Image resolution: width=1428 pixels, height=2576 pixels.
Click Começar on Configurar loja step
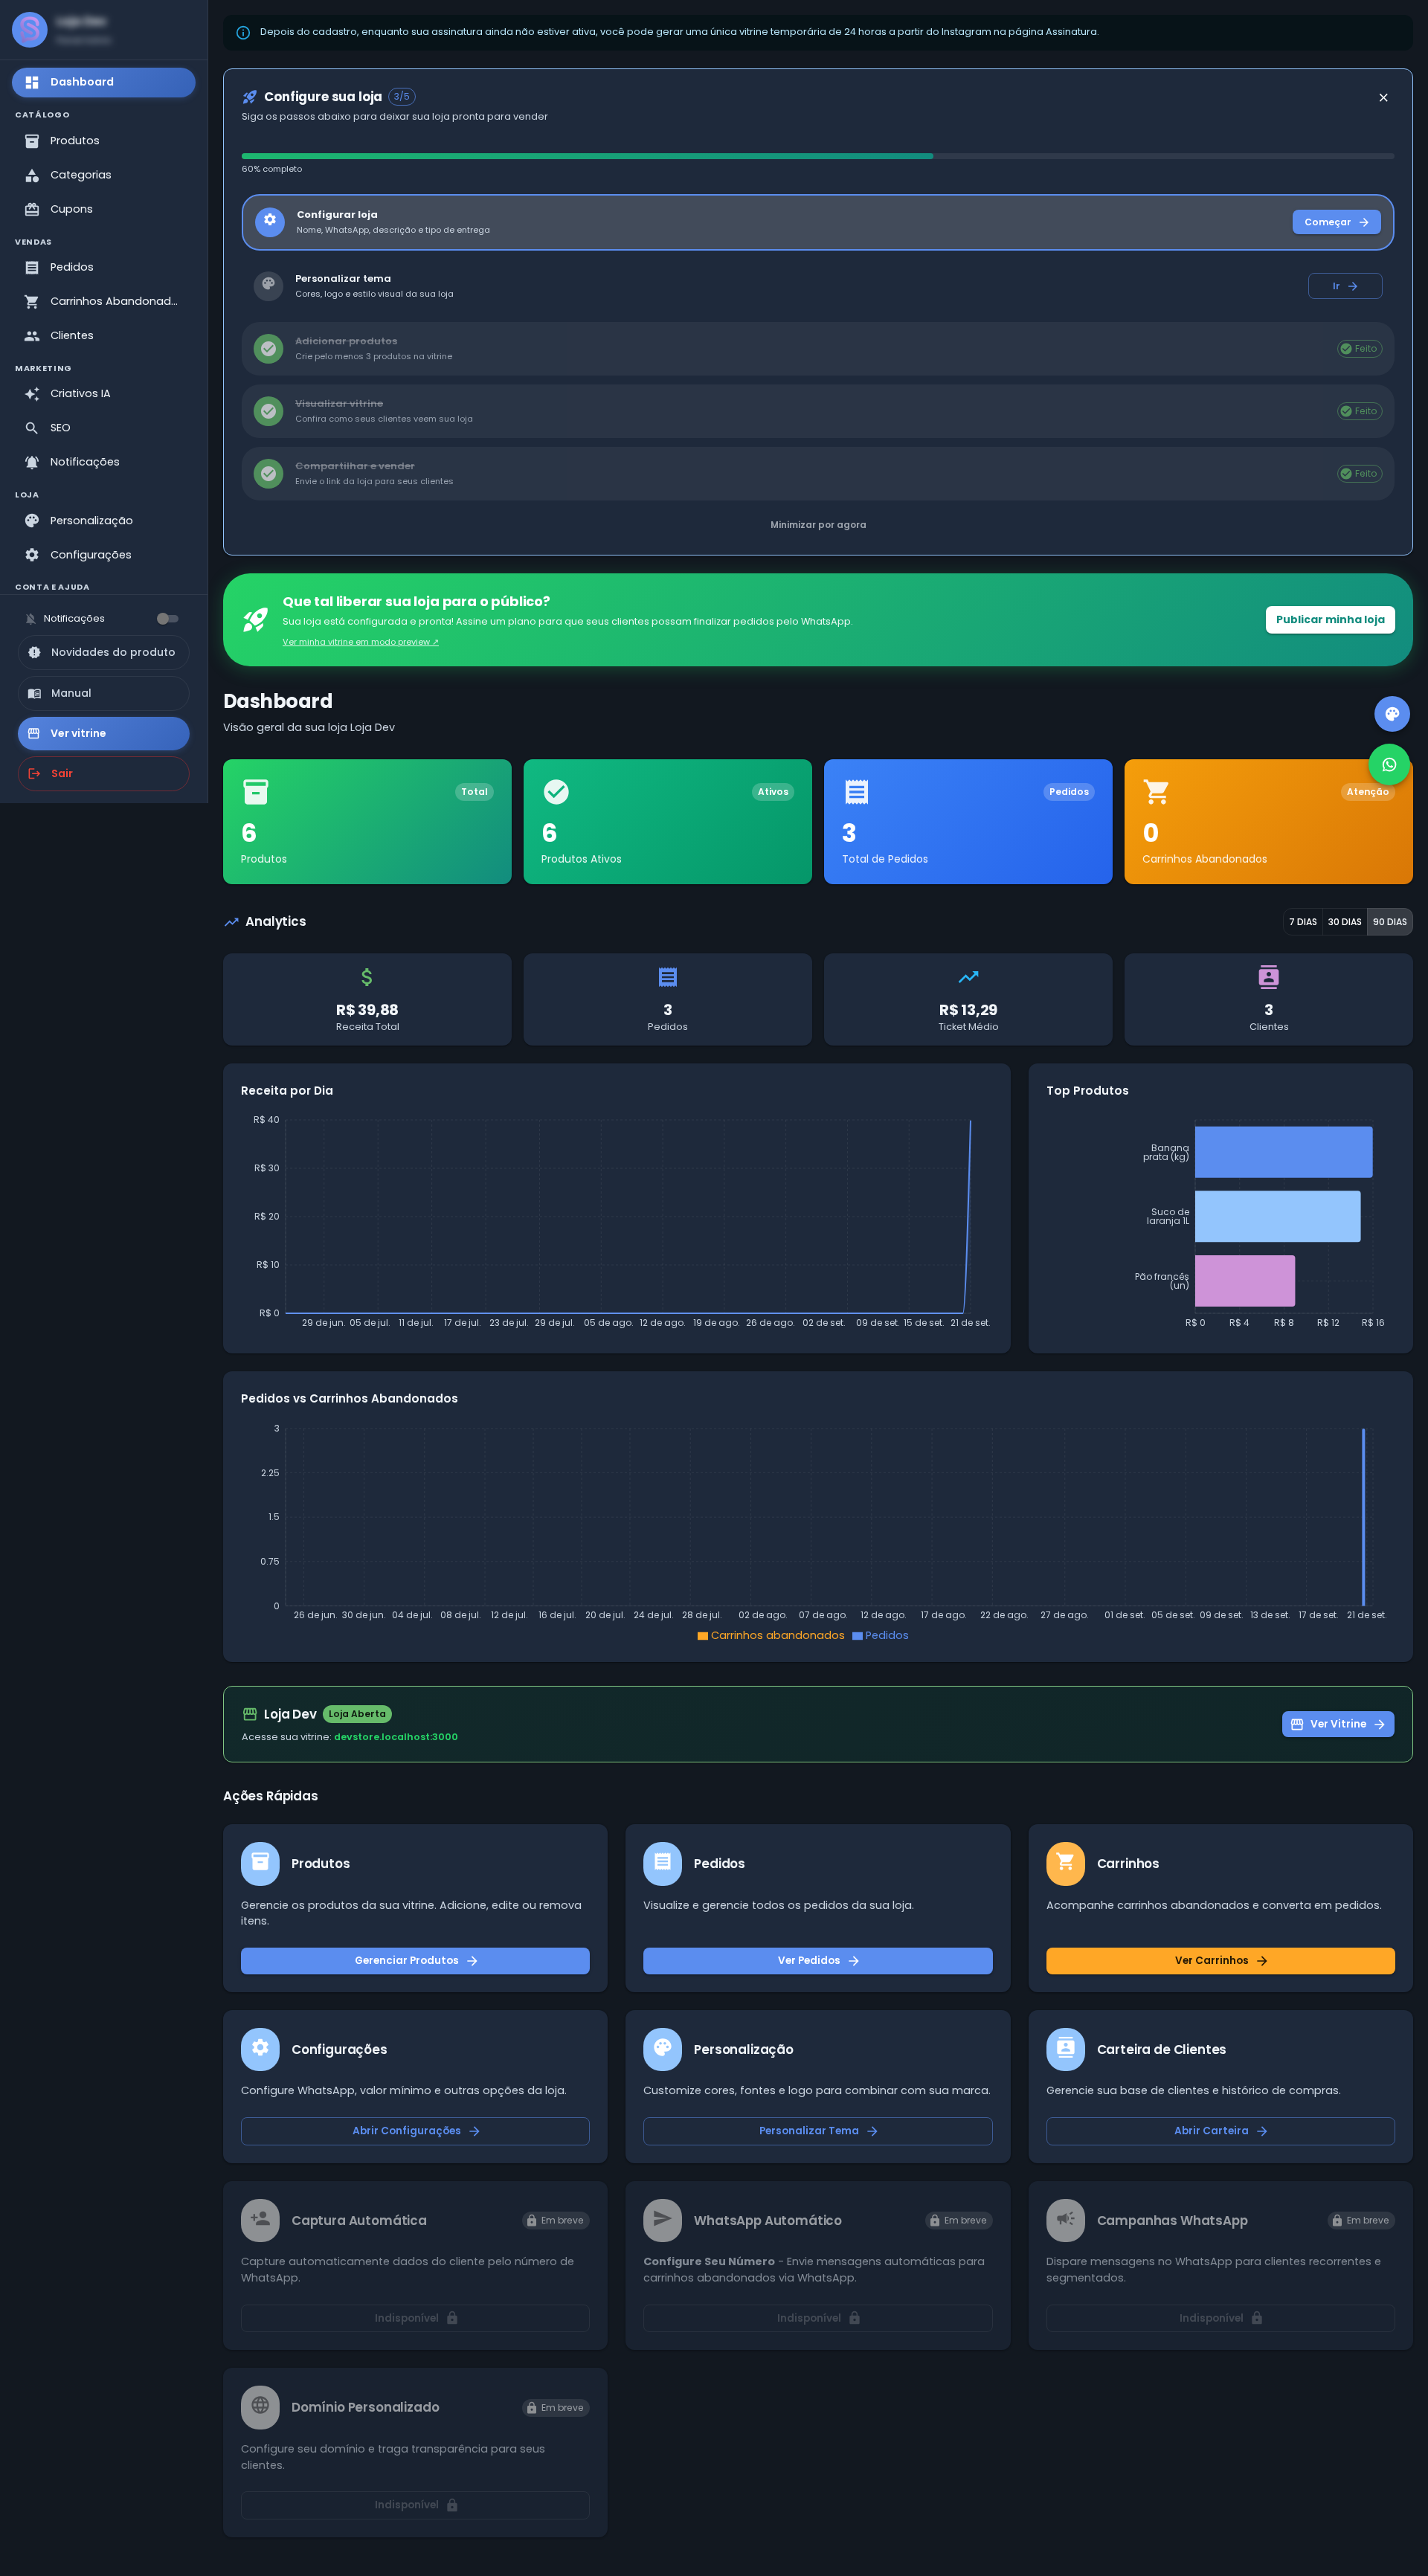[1336, 222]
